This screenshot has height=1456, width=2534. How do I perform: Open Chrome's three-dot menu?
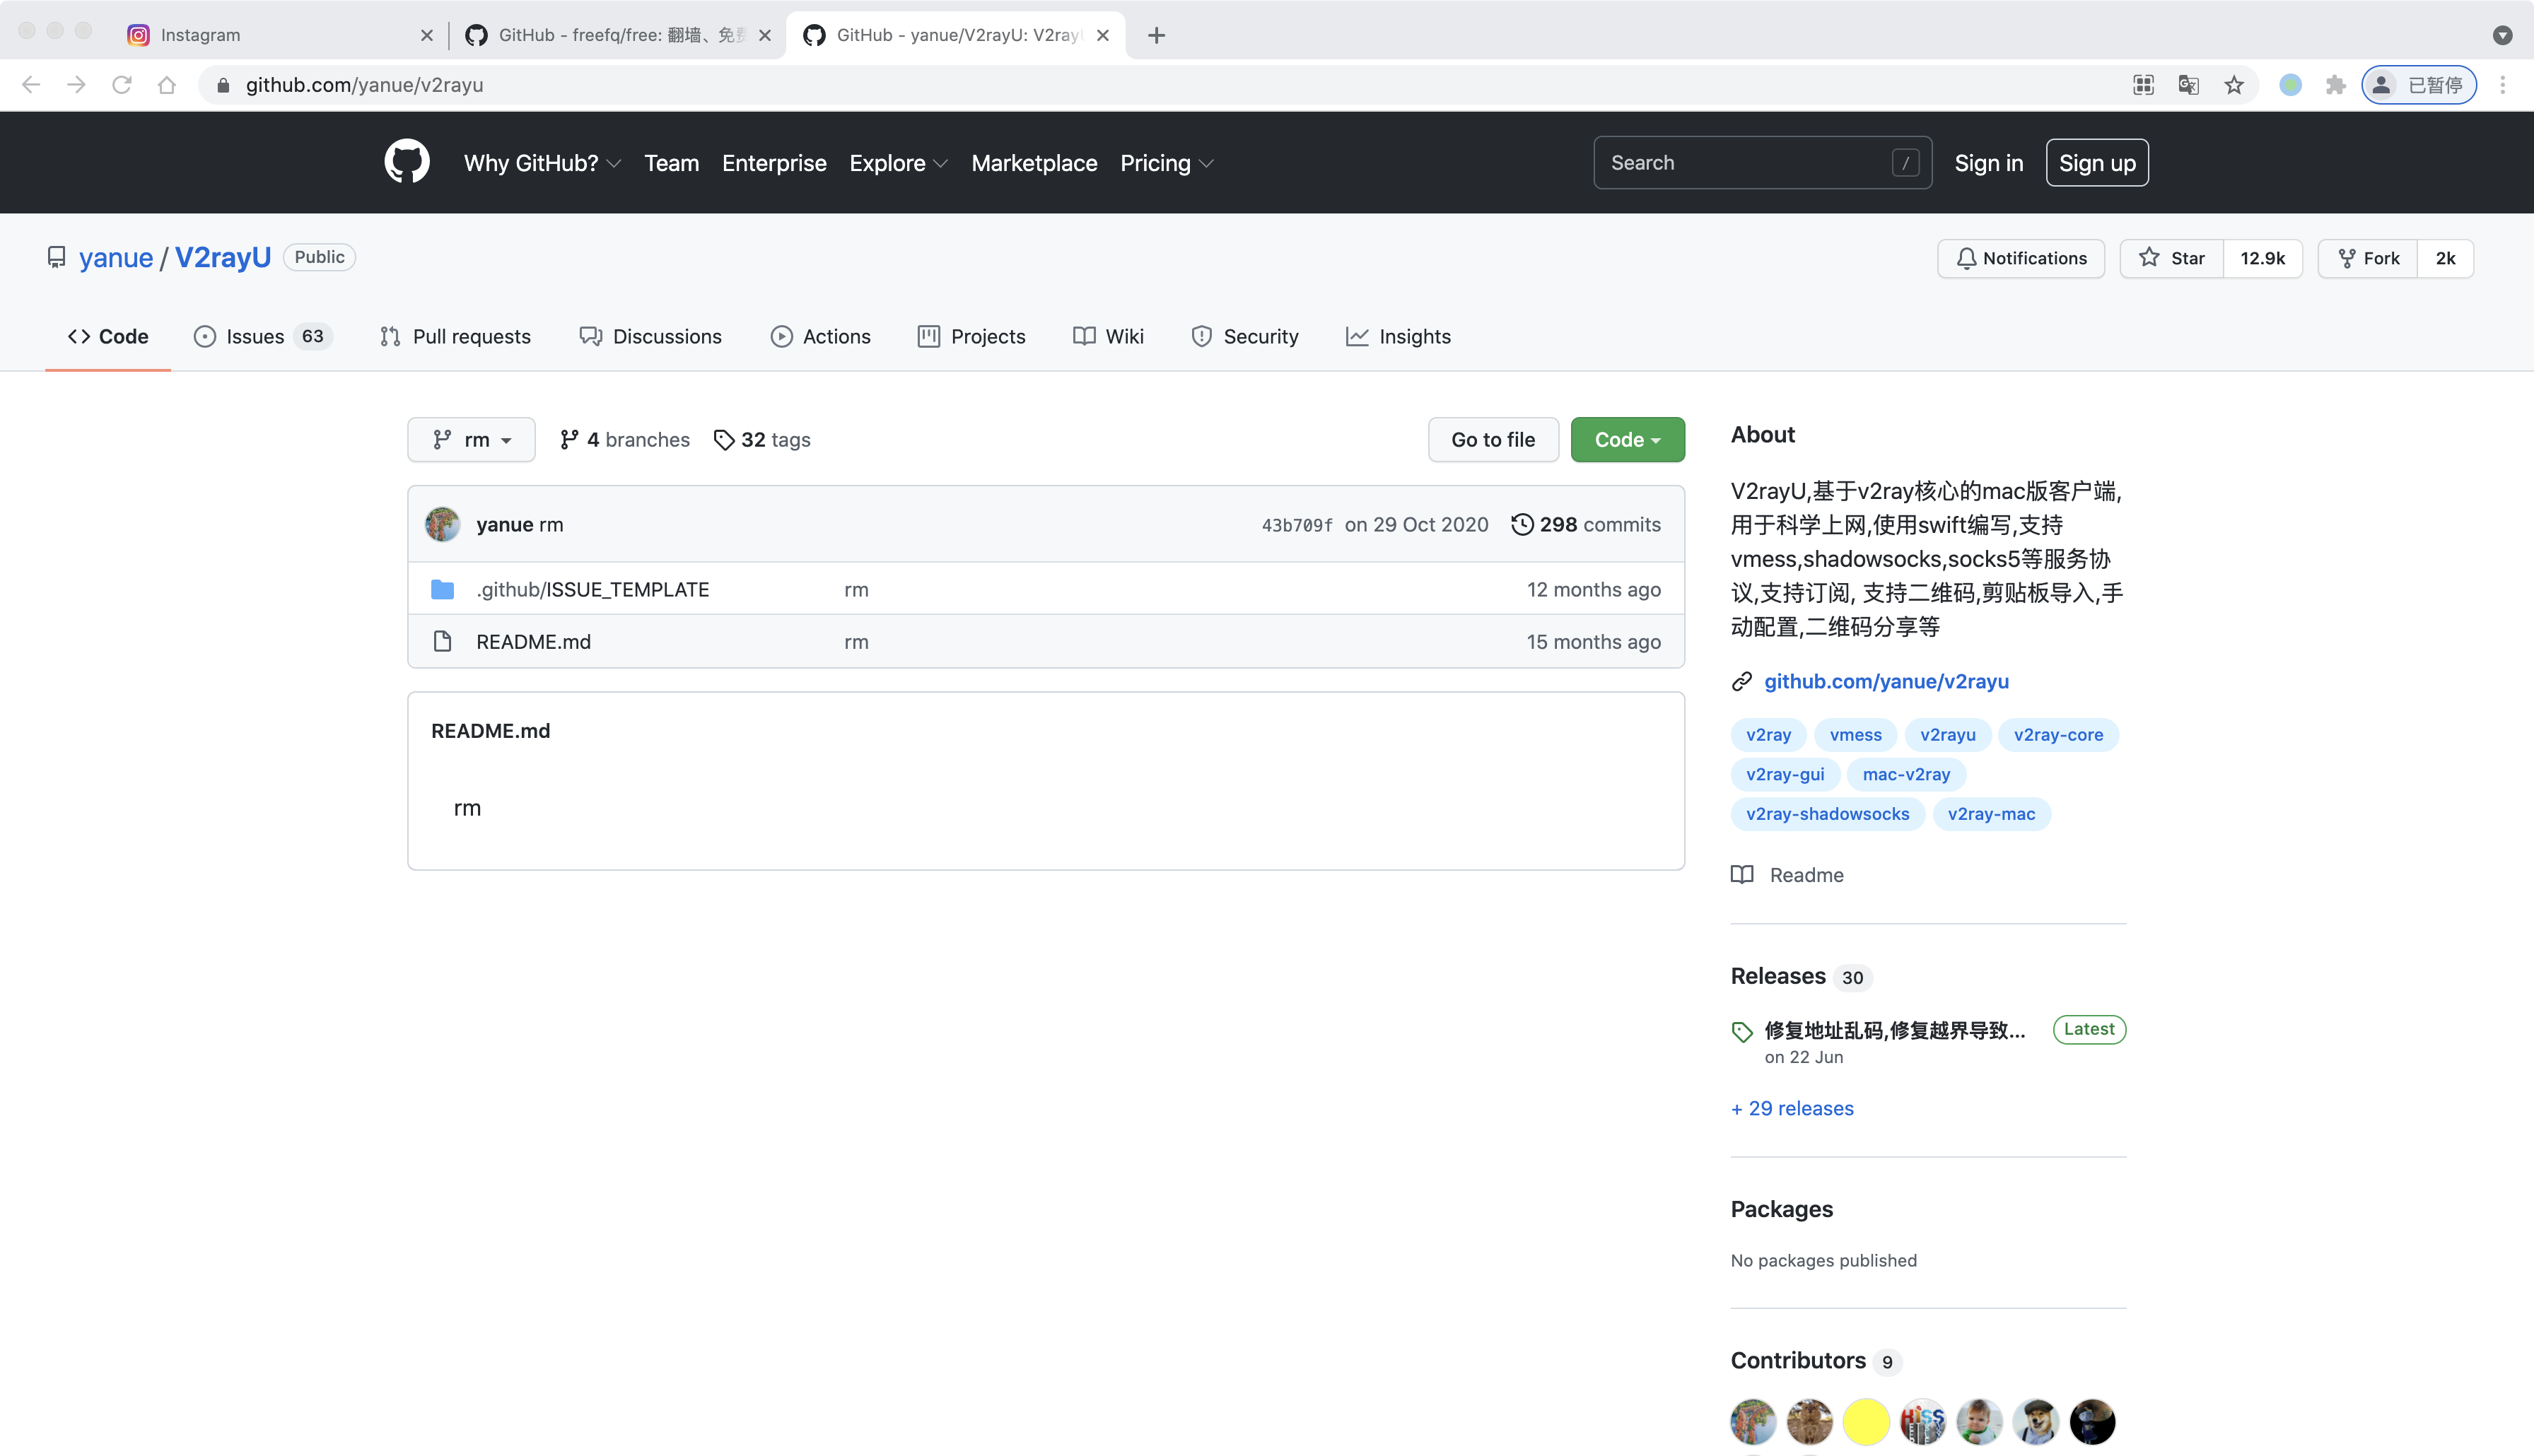click(x=2503, y=85)
